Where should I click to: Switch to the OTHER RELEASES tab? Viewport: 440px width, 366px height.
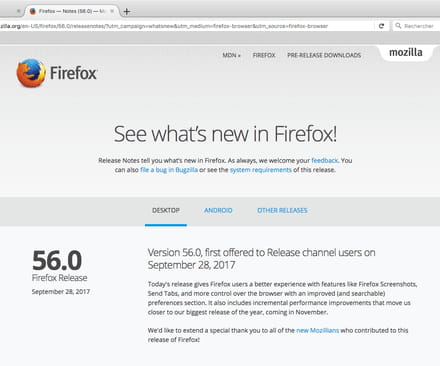tap(282, 211)
